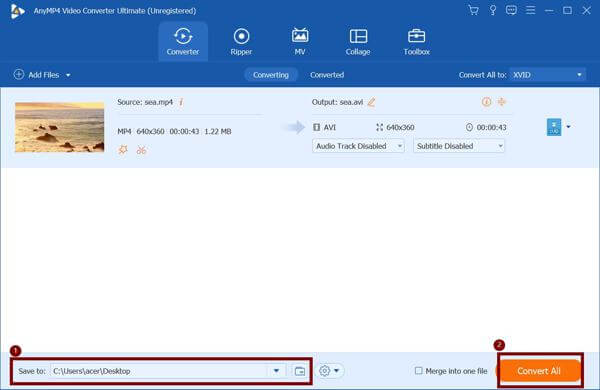Open the MV tab
The image size is (600, 390).
pyautogui.click(x=300, y=42)
